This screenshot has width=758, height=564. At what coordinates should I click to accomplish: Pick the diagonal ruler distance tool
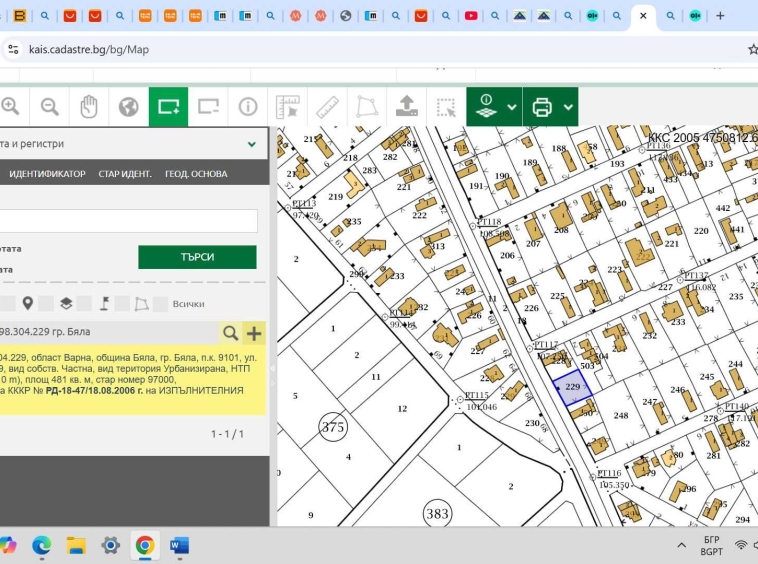(327, 107)
